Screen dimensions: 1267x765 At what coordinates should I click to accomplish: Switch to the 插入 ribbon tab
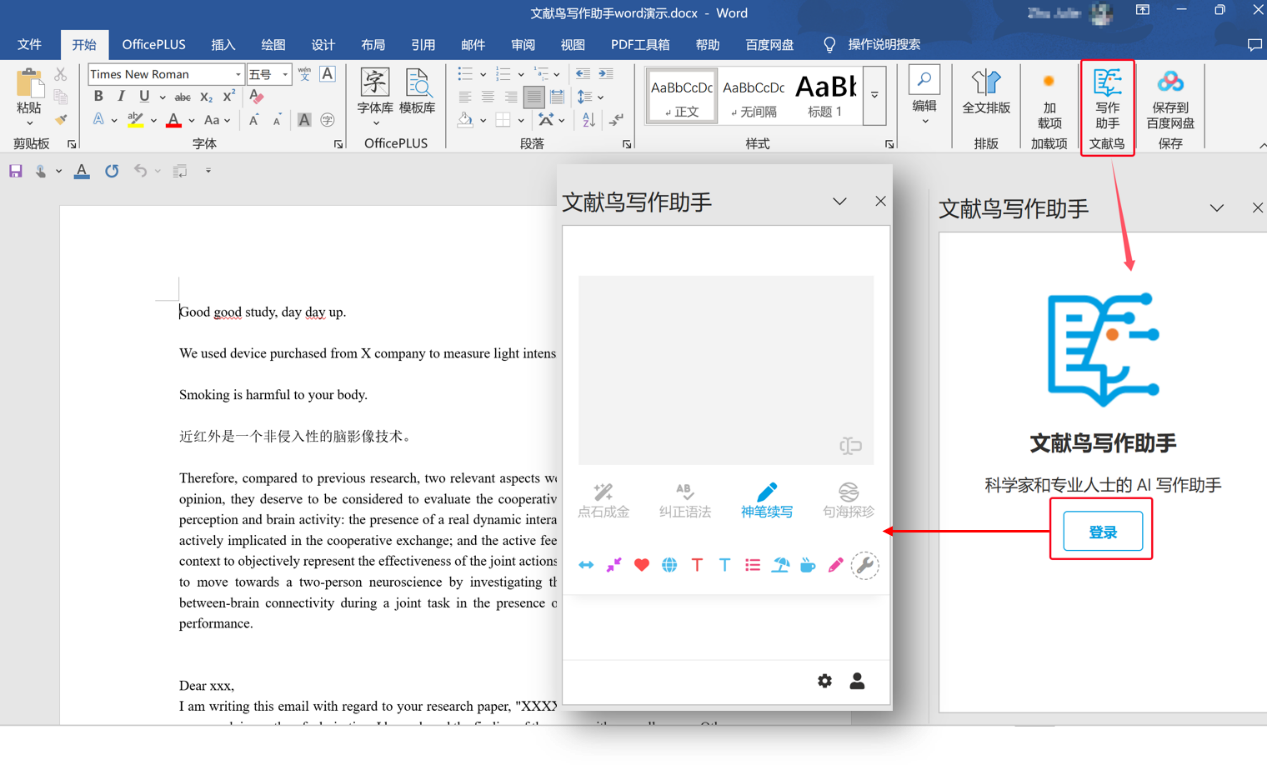pos(223,45)
